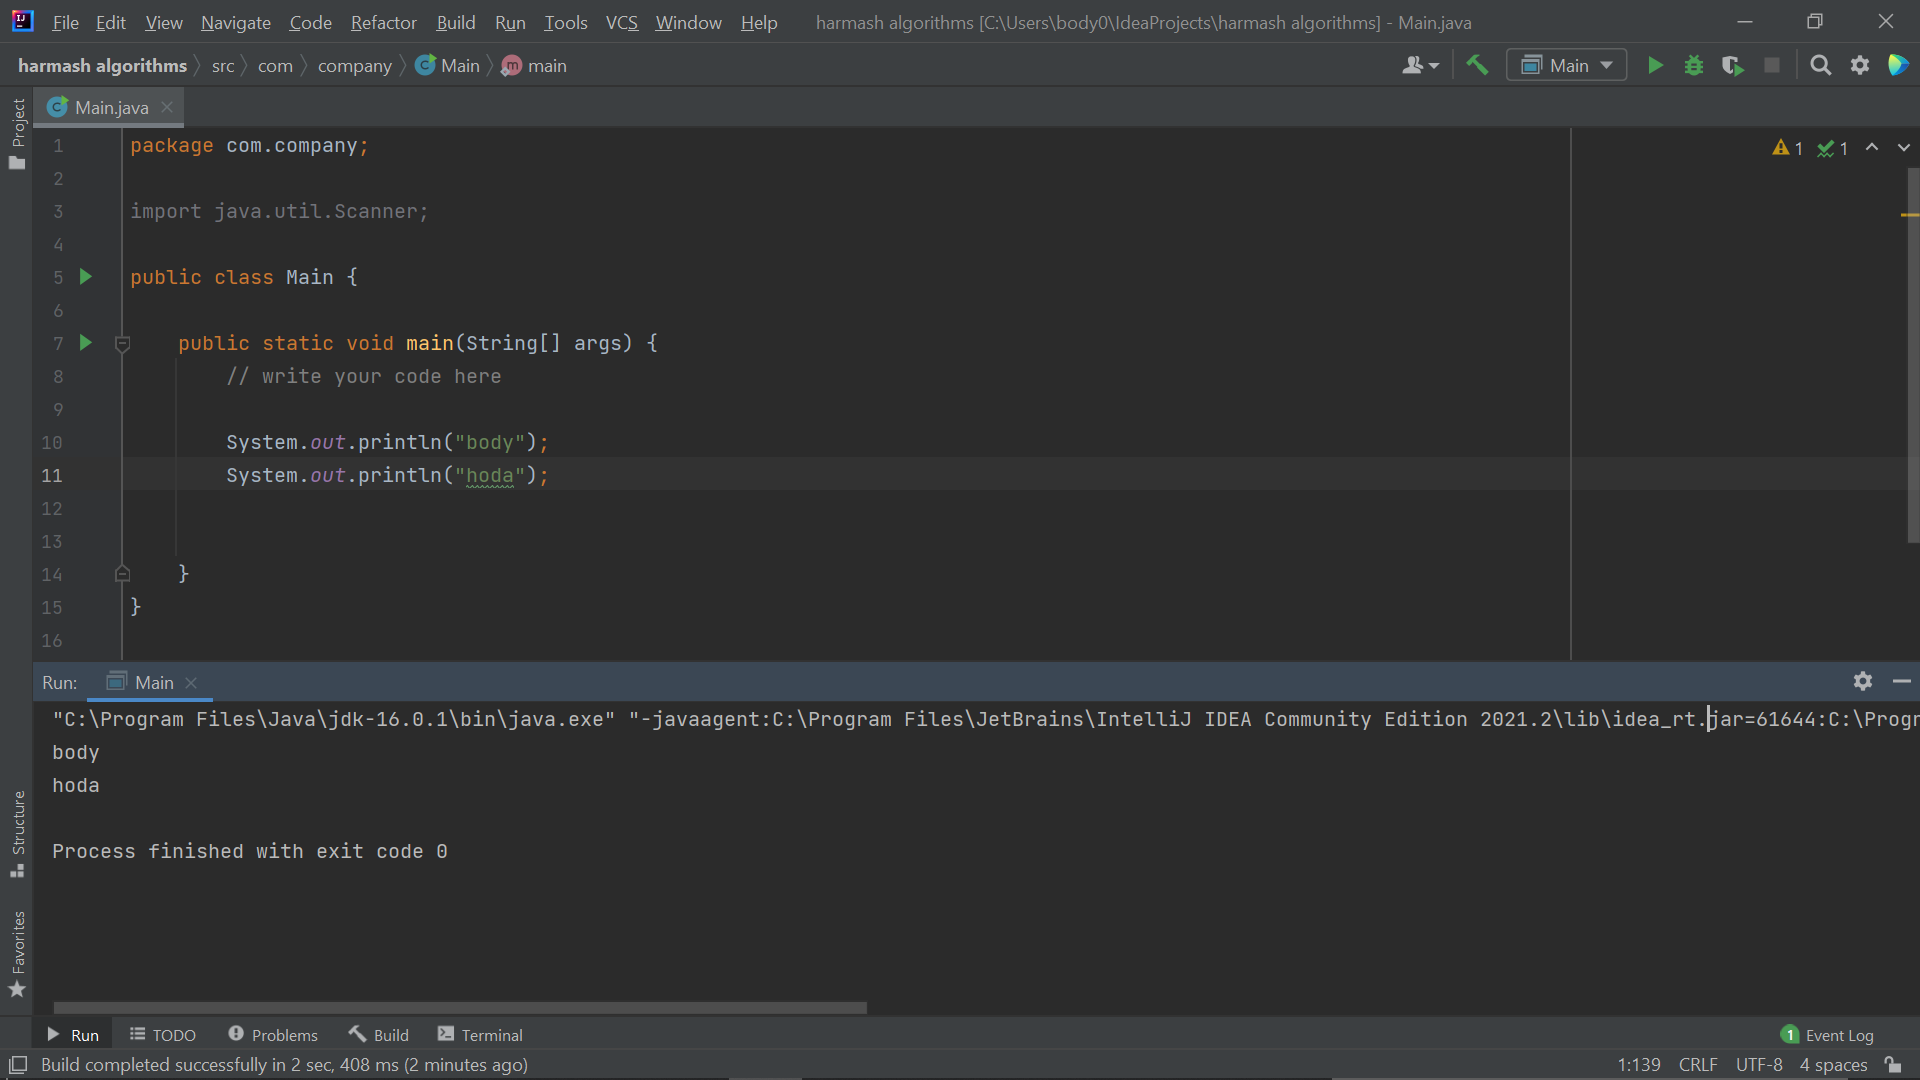Image resolution: width=1920 pixels, height=1080 pixels.
Task: Open IDE settings gear in toolbar
Action: tap(1860, 65)
